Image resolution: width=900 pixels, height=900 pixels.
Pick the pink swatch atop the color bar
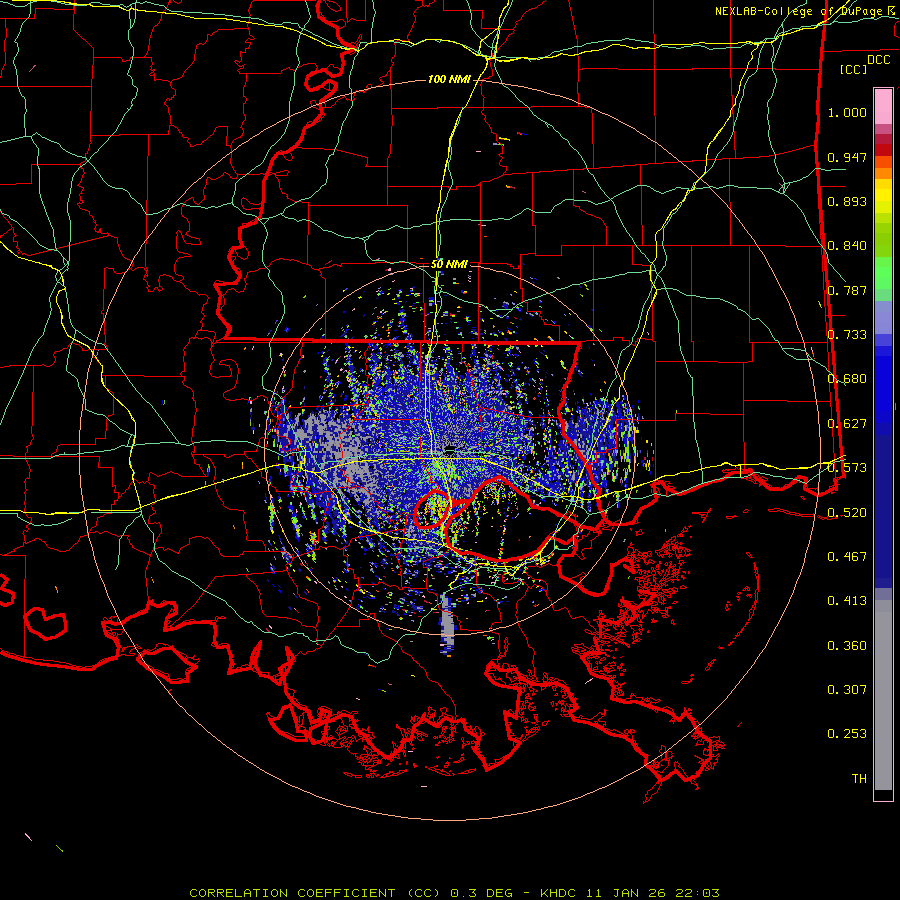pyautogui.click(x=883, y=107)
